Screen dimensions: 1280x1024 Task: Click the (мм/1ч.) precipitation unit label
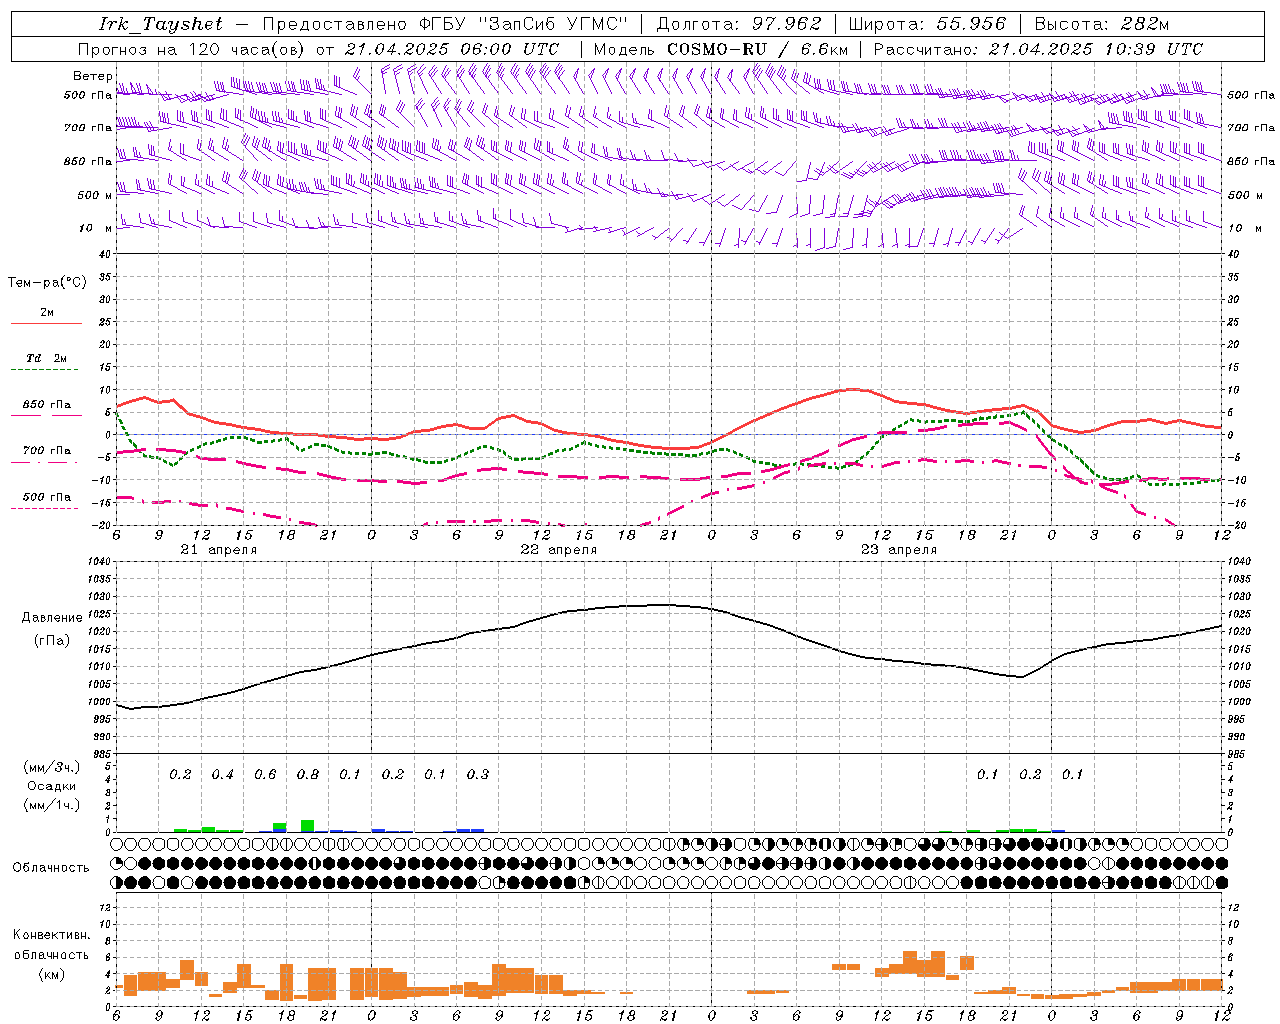[x=51, y=805]
